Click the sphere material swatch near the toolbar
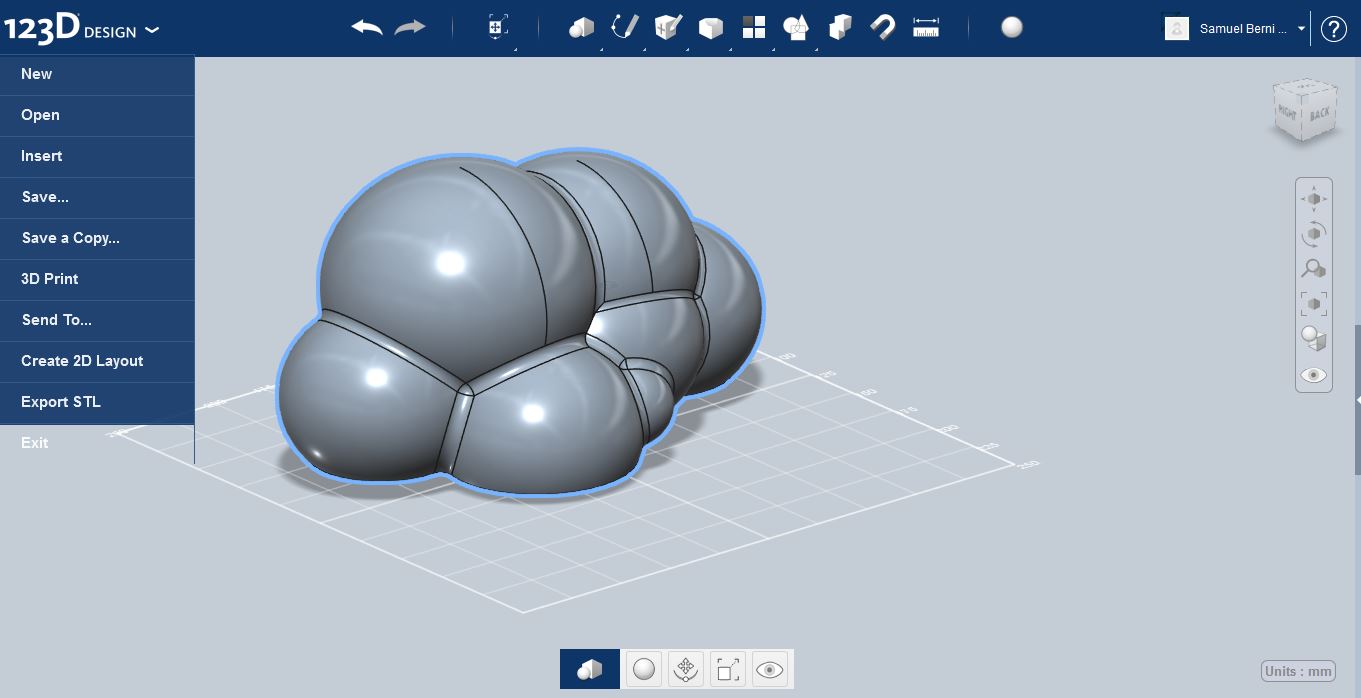The height and width of the screenshot is (698, 1361). [x=1012, y=28]
